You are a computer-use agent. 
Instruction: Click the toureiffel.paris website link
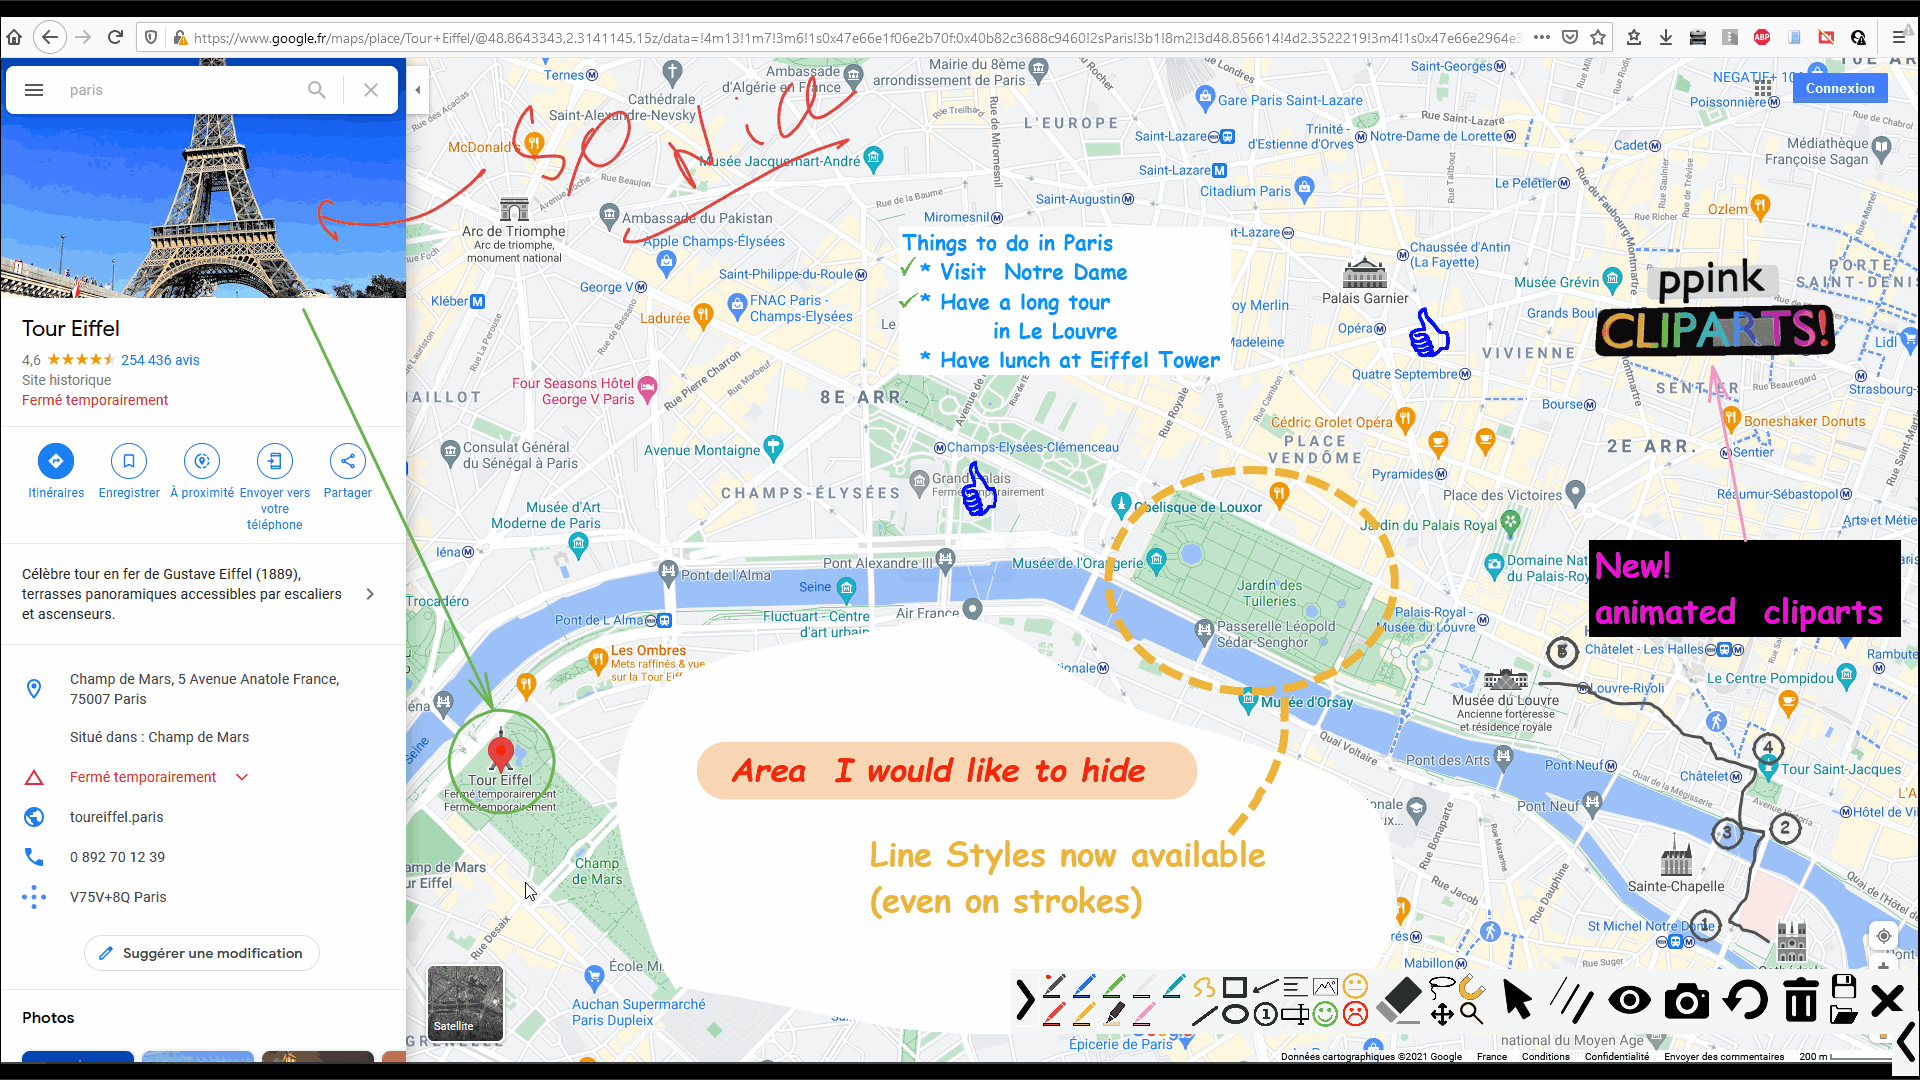pyautogui.click(x=116, y=816)
